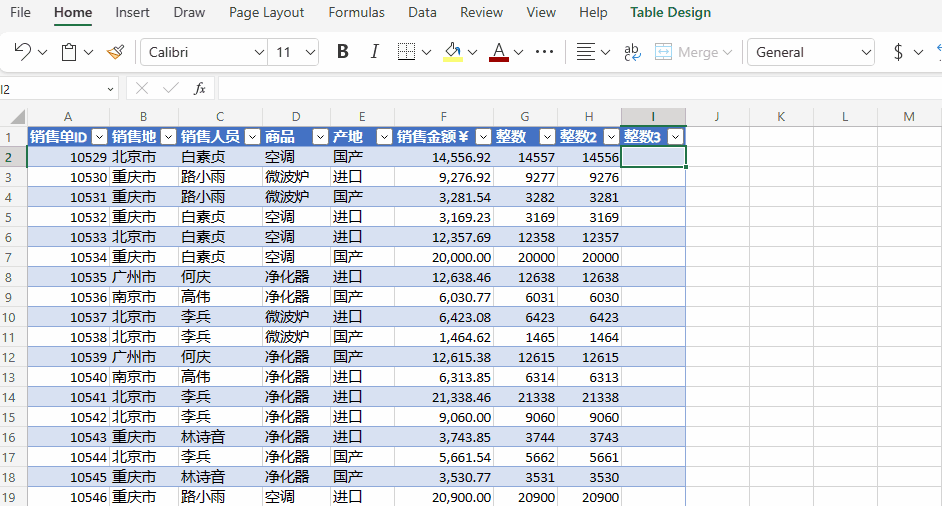
Task: Click cell showing 林诗音 in row 16
Action: 220,437
